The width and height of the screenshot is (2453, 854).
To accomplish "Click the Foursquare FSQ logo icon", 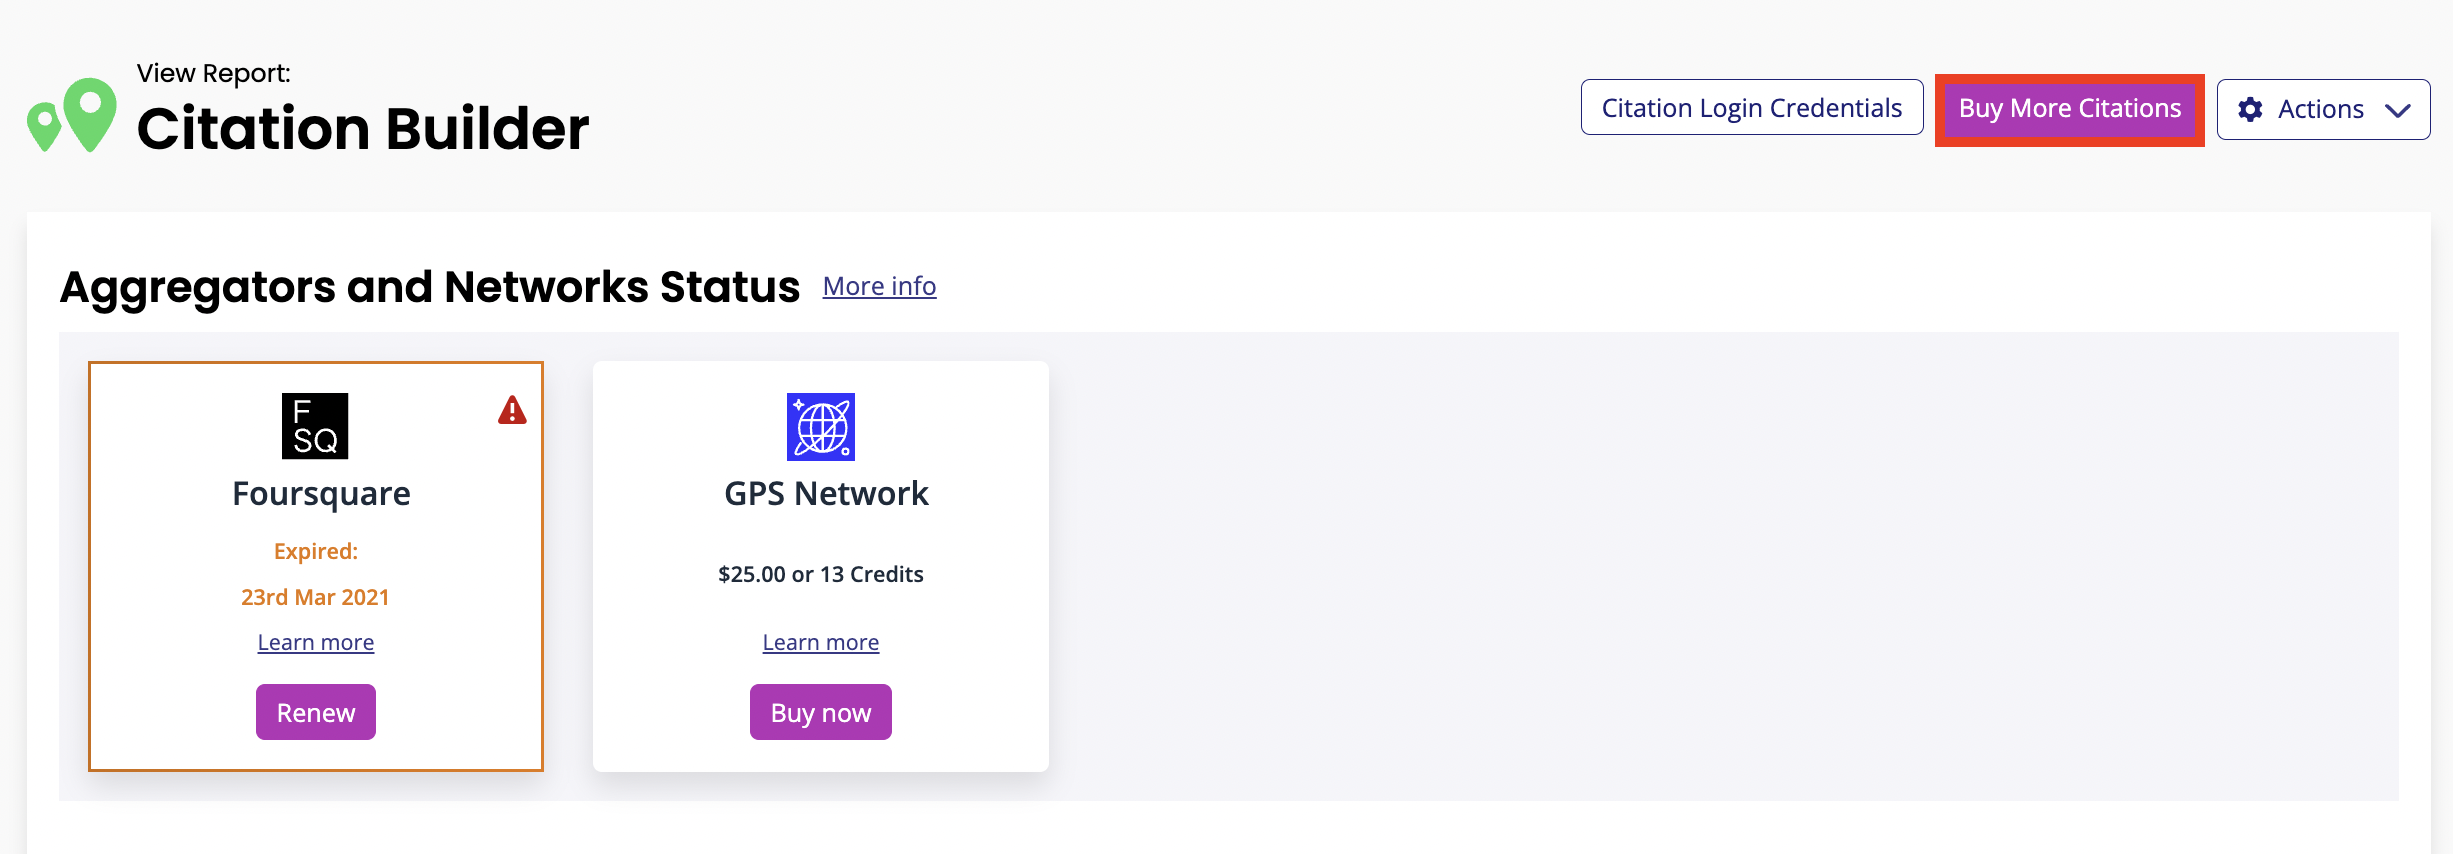I will [315, 426].
